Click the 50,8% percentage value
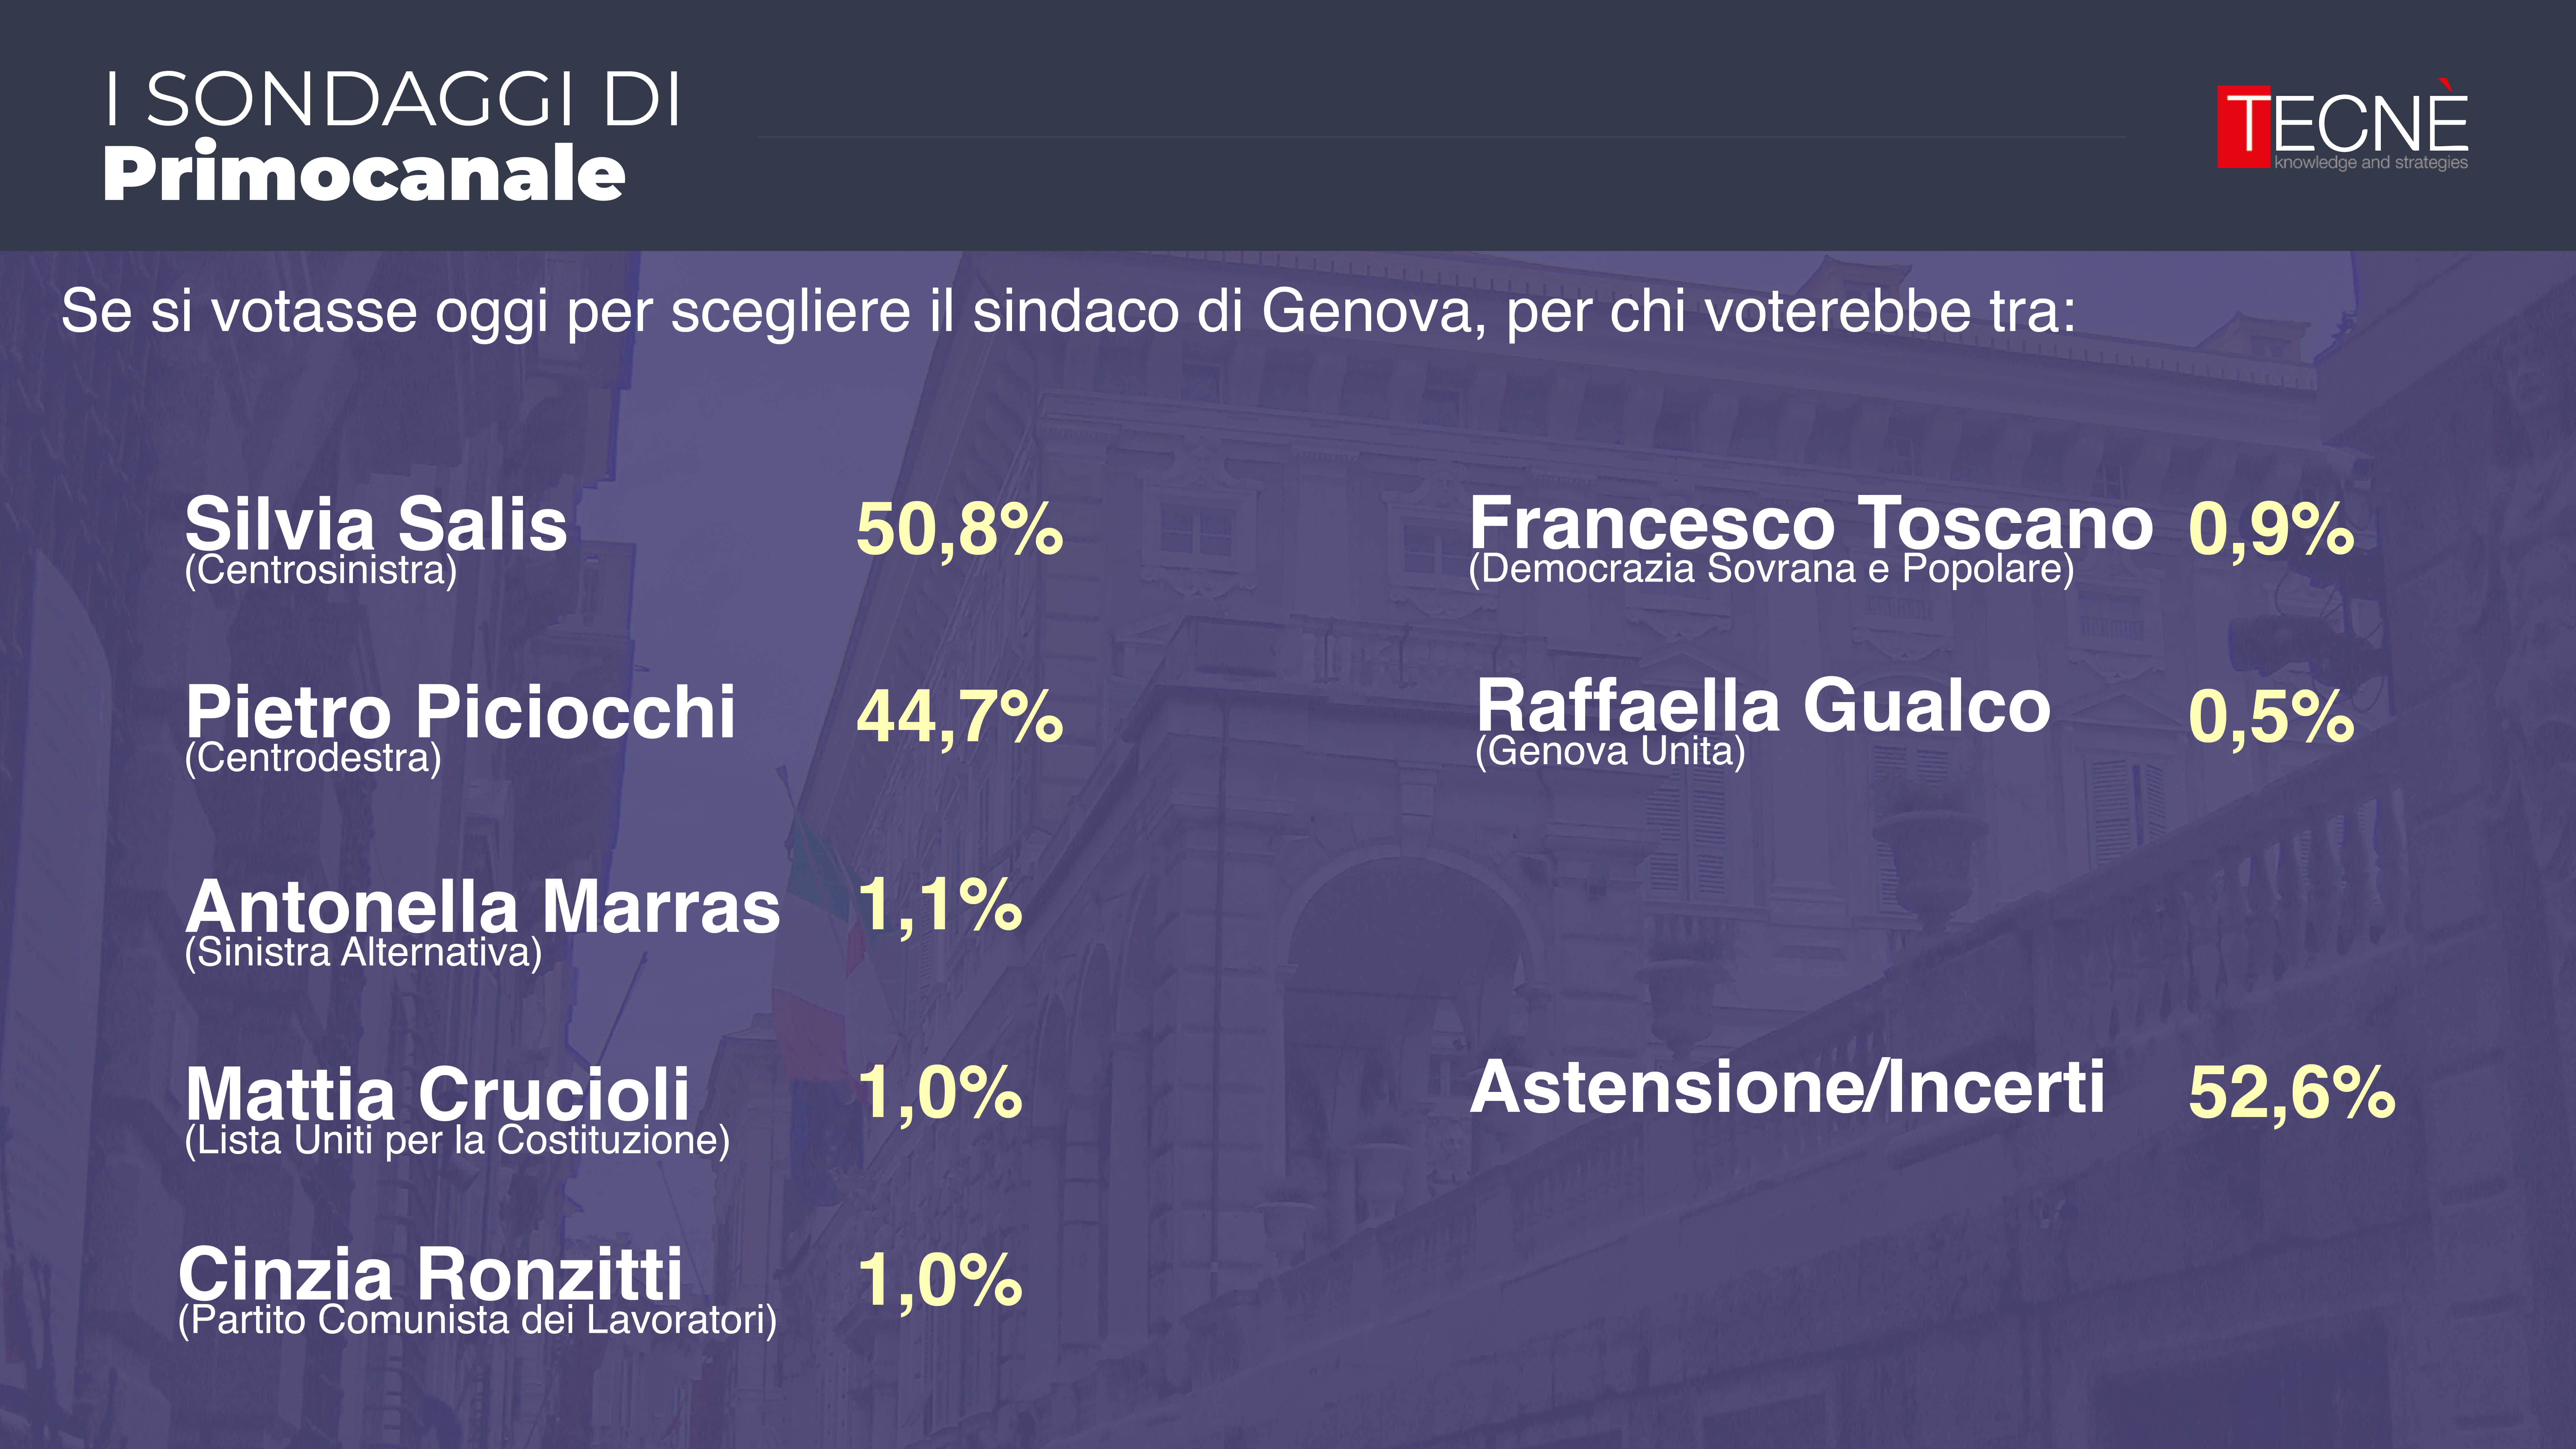This screenshot has width=2576, height=1449. click(x=959, y=529)
